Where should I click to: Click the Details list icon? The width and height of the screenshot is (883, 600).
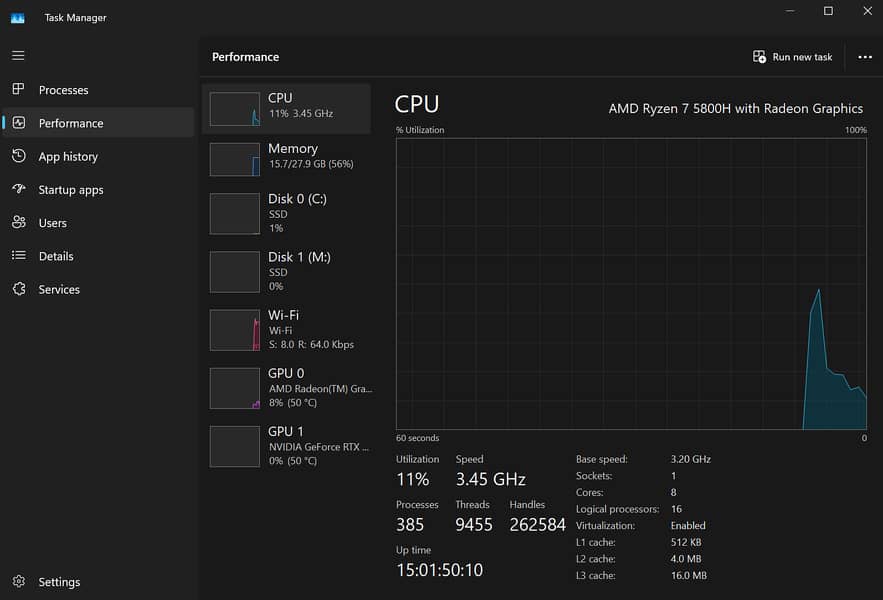(19, 256)
